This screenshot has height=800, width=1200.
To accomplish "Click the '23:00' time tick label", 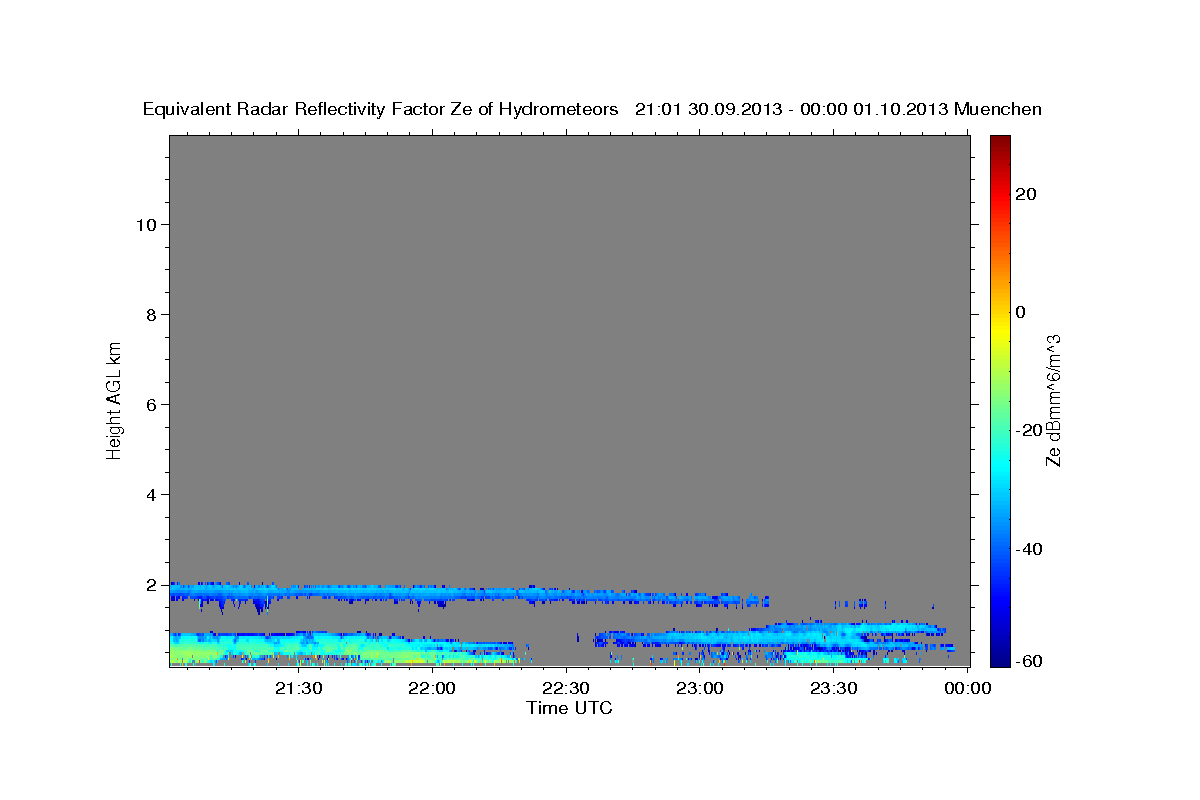I will point(699,688).
